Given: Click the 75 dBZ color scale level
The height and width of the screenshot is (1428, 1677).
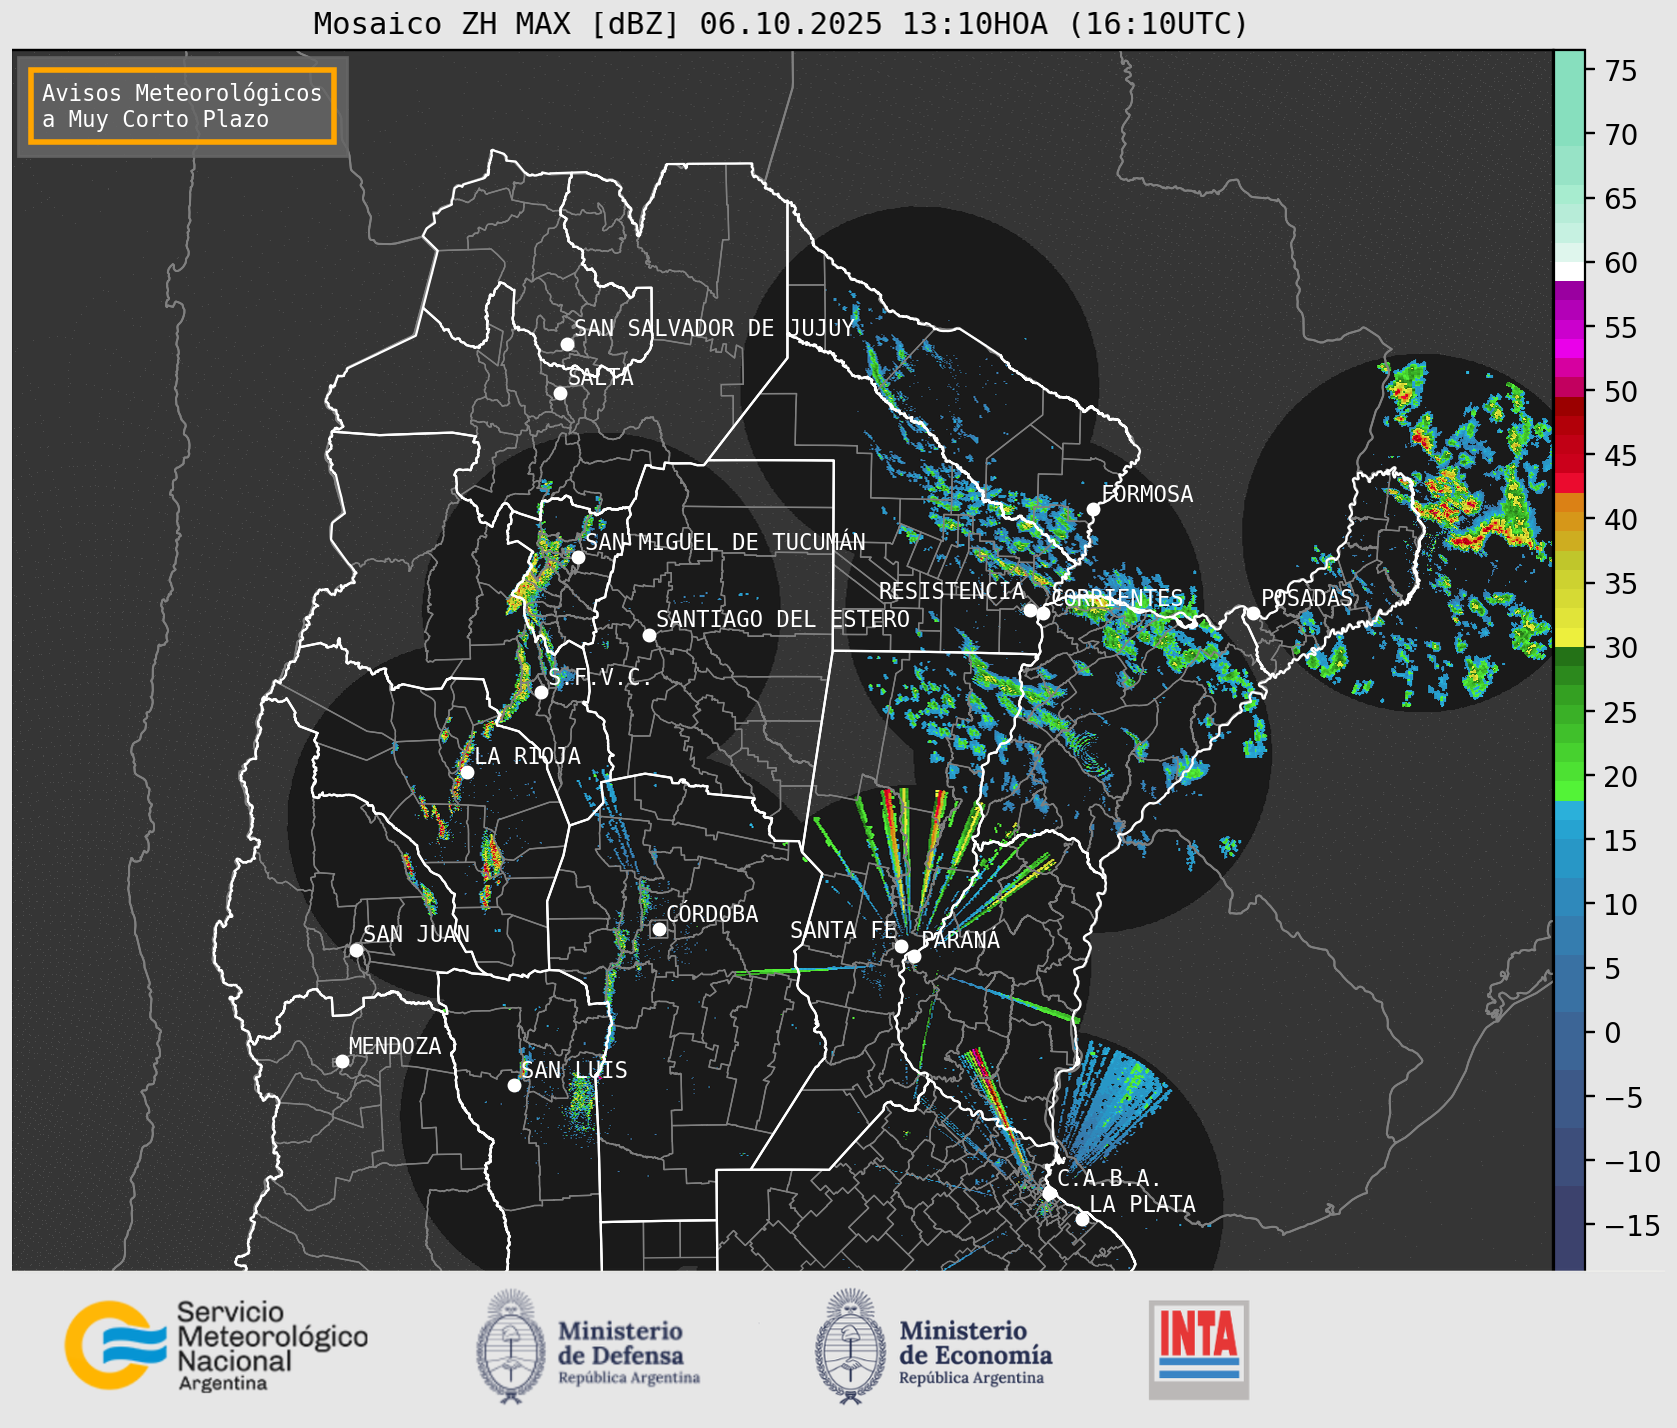Looking at the screenshot, I should [x=1621, y=71].
